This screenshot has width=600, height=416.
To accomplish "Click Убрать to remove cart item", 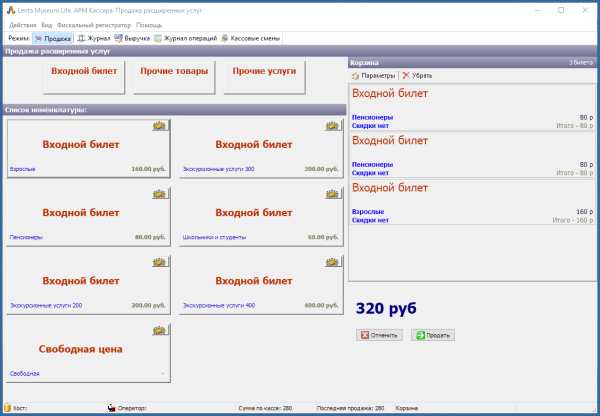I will point(418,75).
